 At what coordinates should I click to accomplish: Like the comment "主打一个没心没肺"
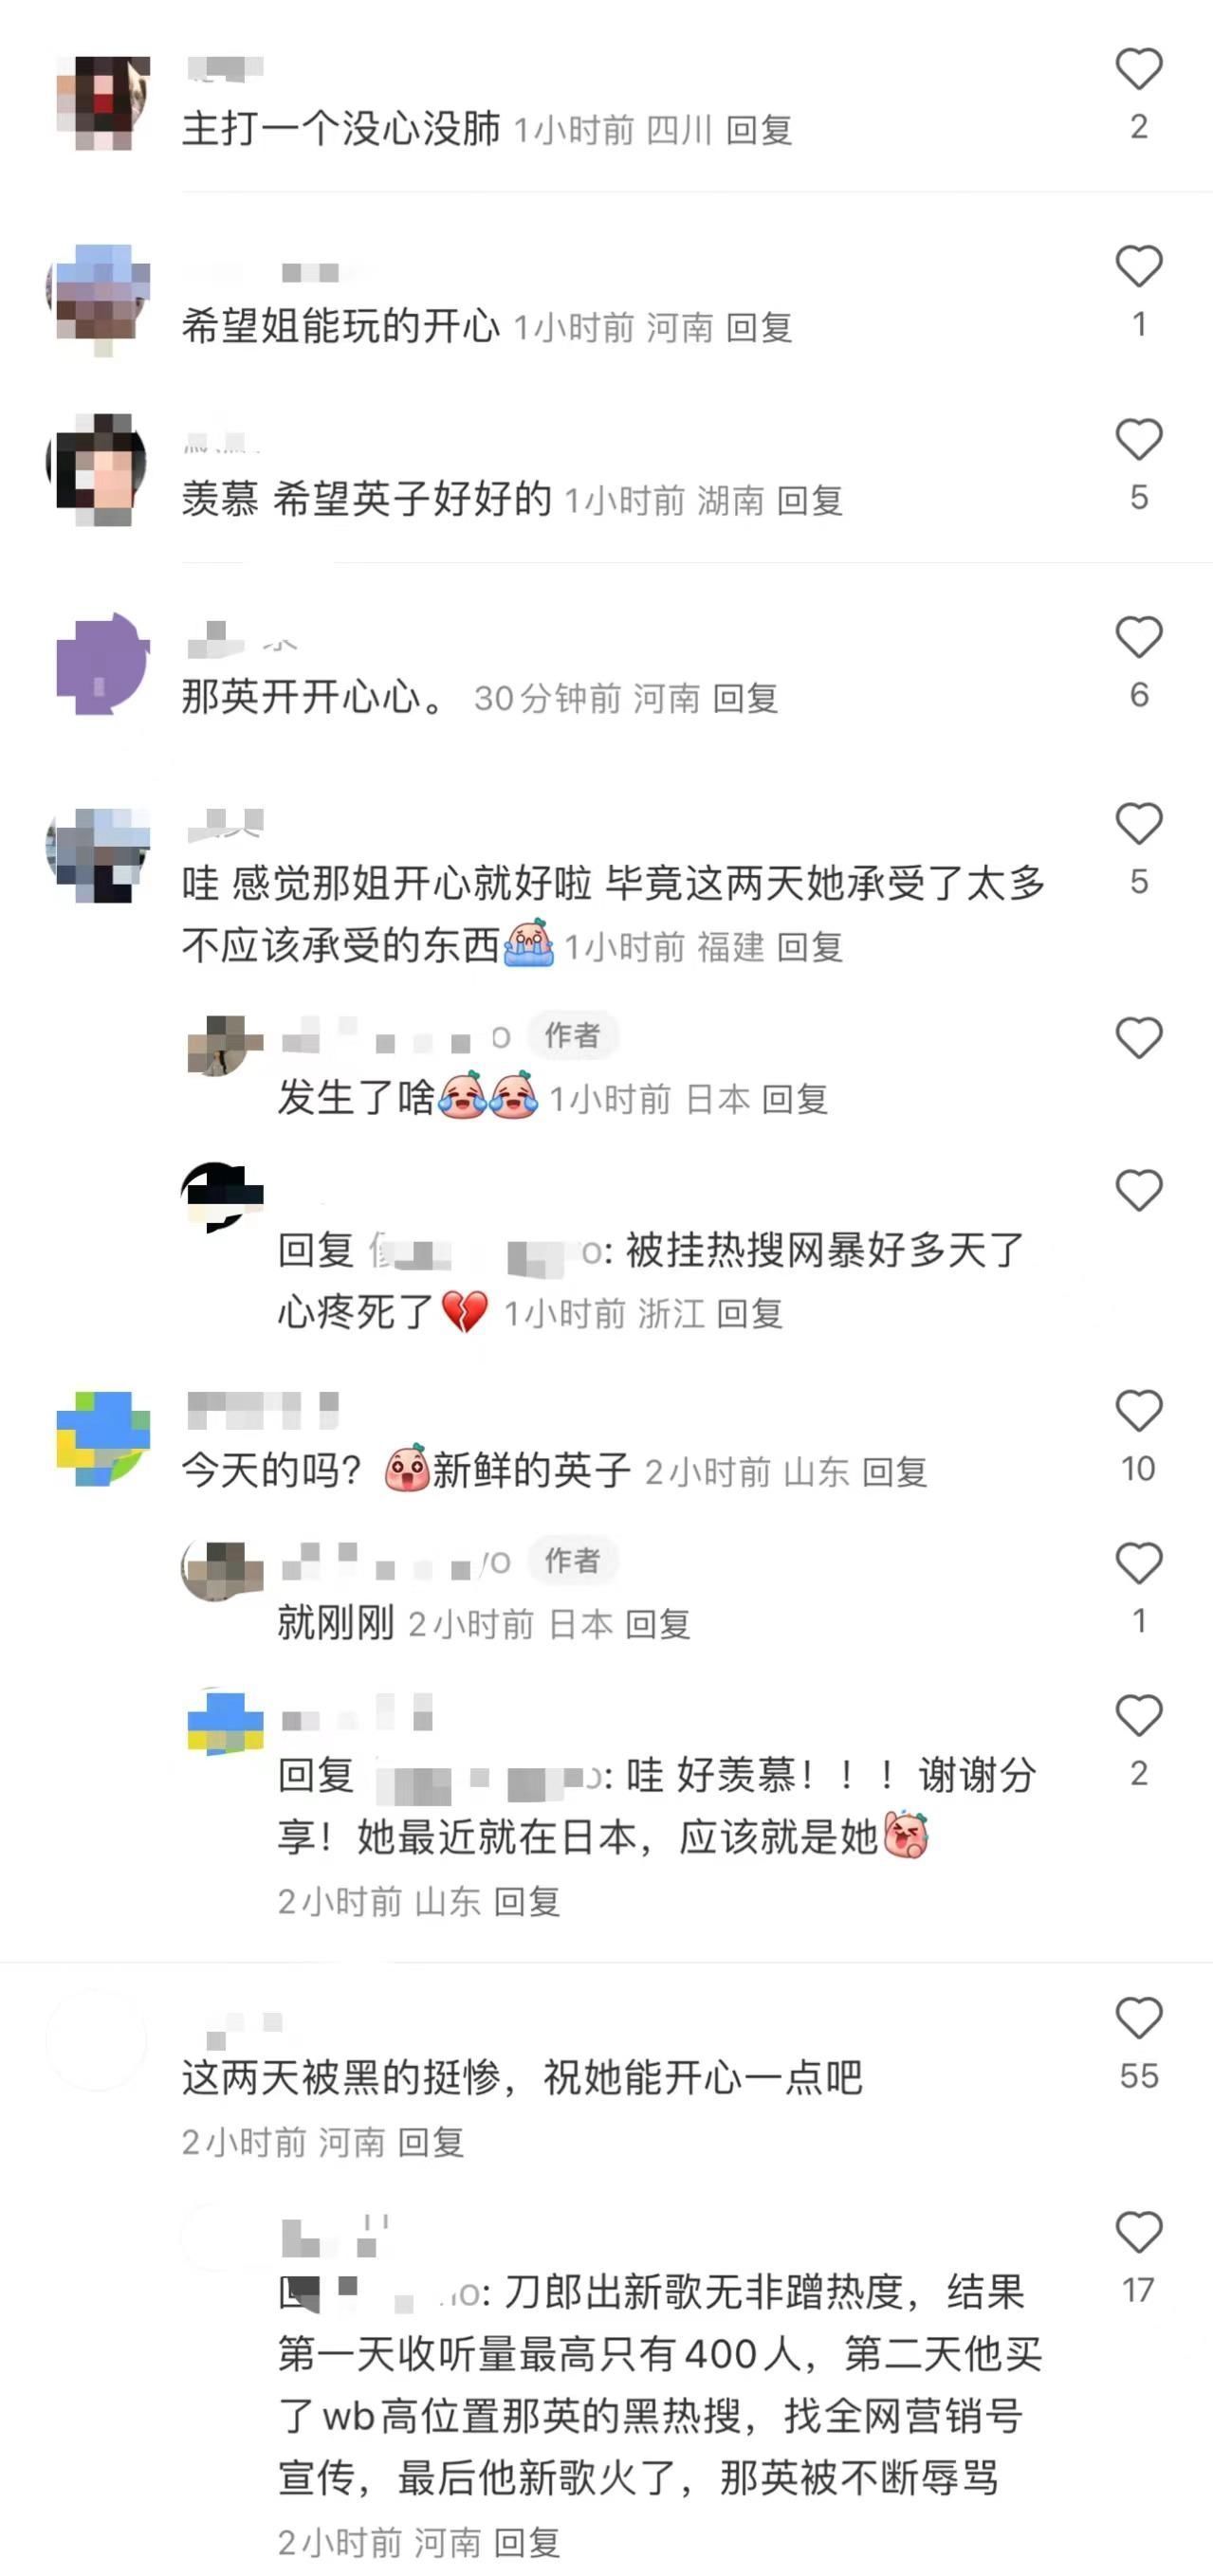tap(1138, 69)
